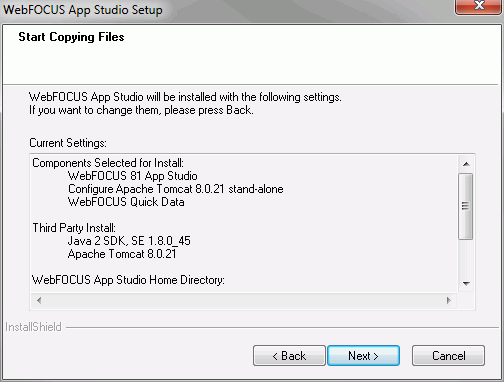Click the vertical scrollbar thumb in Current Settings
Screen dimensions: 504x382
pyautogui.click(x=466, y=206)
